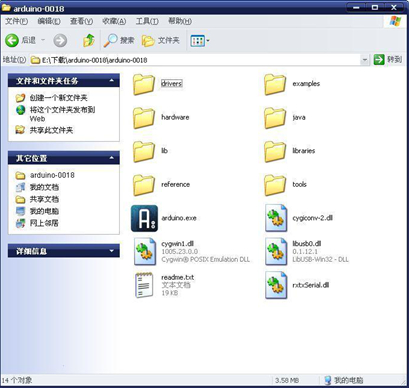Collapse the 其它位置 panel
The height and width of the screenshot is (388, 410).
(x=112, y=158)
